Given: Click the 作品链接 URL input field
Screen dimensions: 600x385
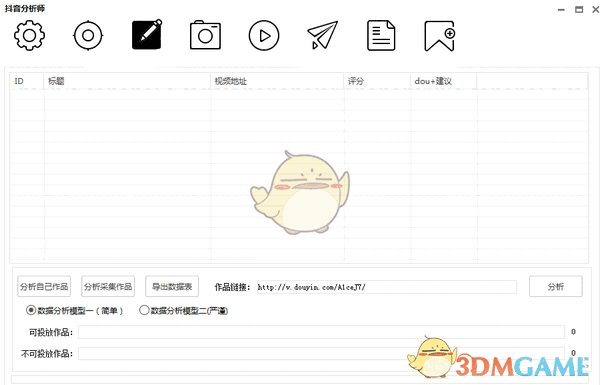Looking at the screenshot, I should coord(386,287).
